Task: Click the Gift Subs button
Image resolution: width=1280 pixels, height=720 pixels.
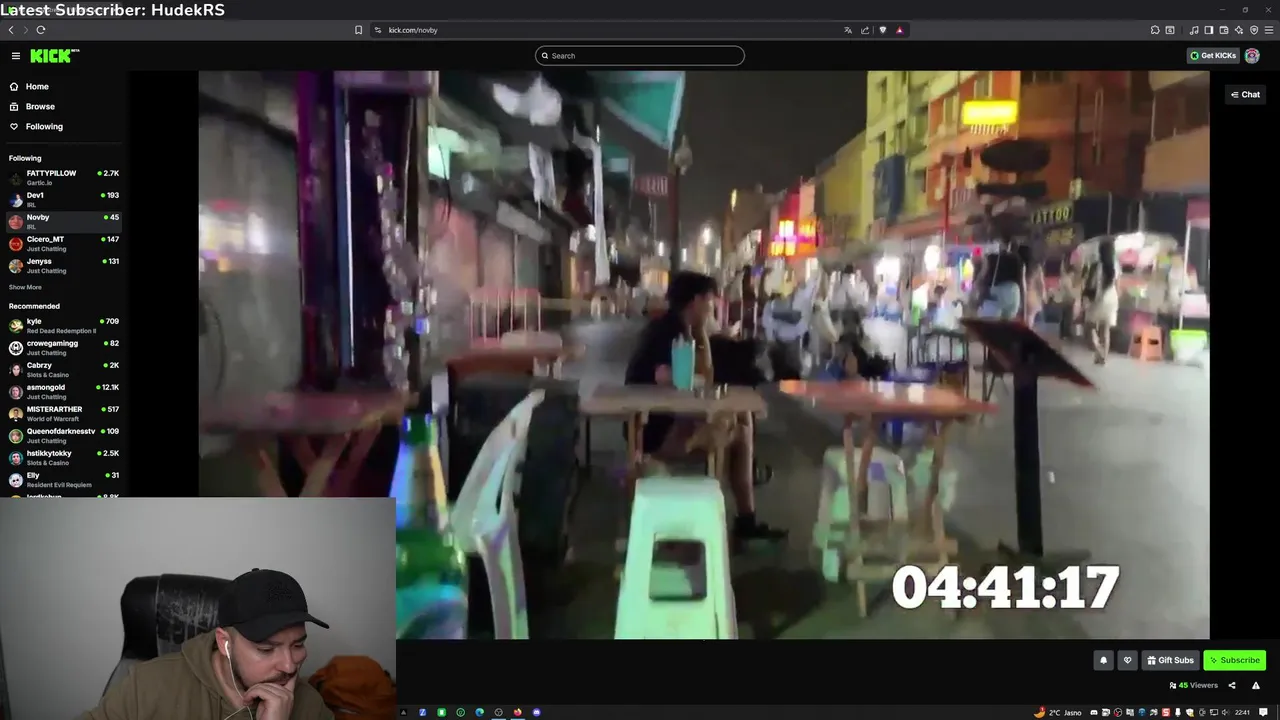Action: (1171, 660)
